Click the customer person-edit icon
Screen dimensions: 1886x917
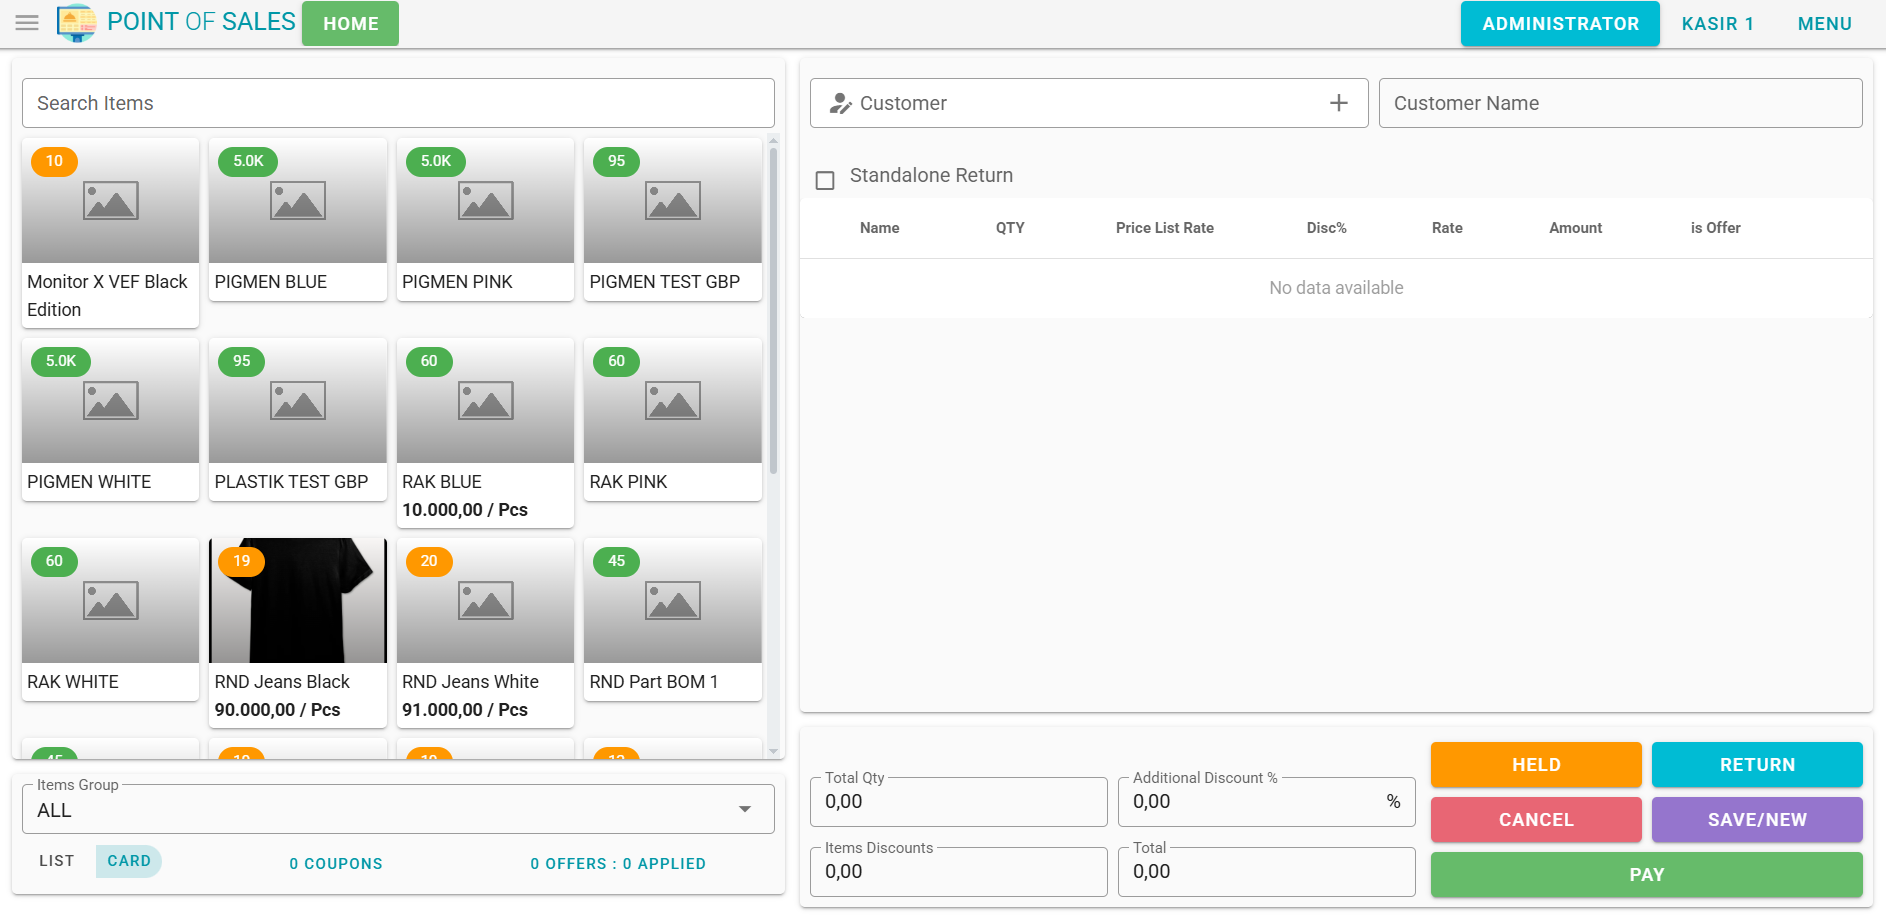click(841, 104)
